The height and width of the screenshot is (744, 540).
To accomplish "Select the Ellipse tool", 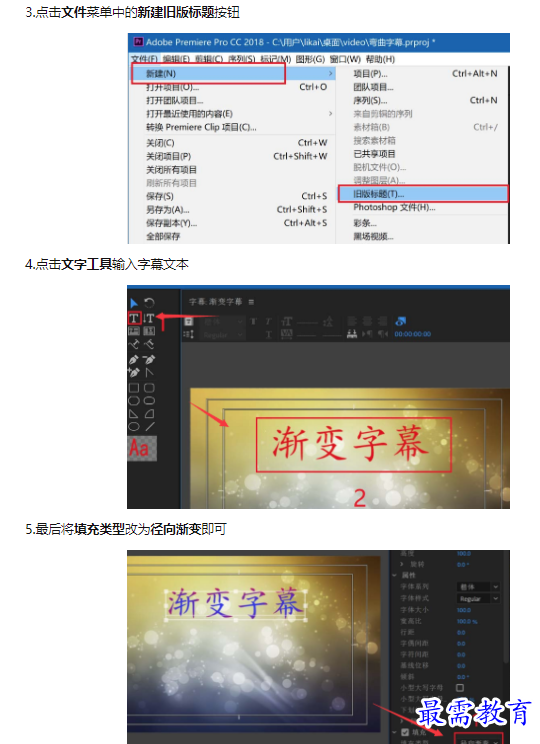I will [x=134, y=427].
